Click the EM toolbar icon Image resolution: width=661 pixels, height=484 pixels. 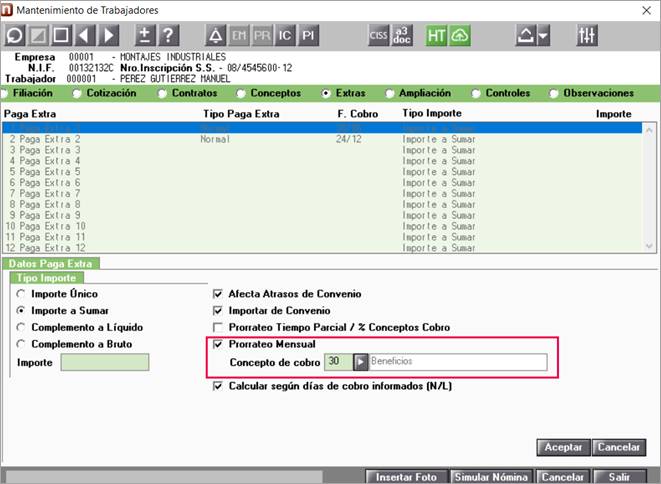coord(239,35)
